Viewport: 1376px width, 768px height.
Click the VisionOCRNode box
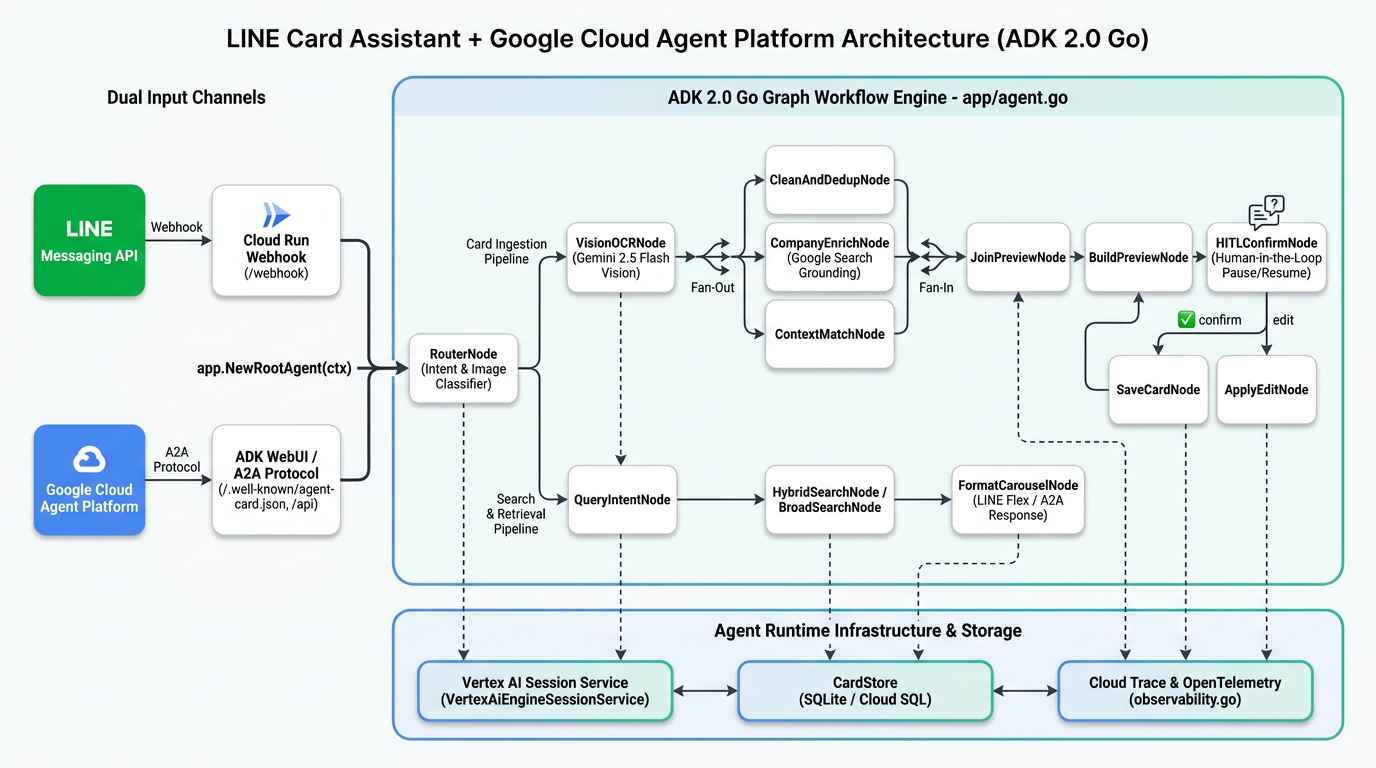[x=620, y=257]
